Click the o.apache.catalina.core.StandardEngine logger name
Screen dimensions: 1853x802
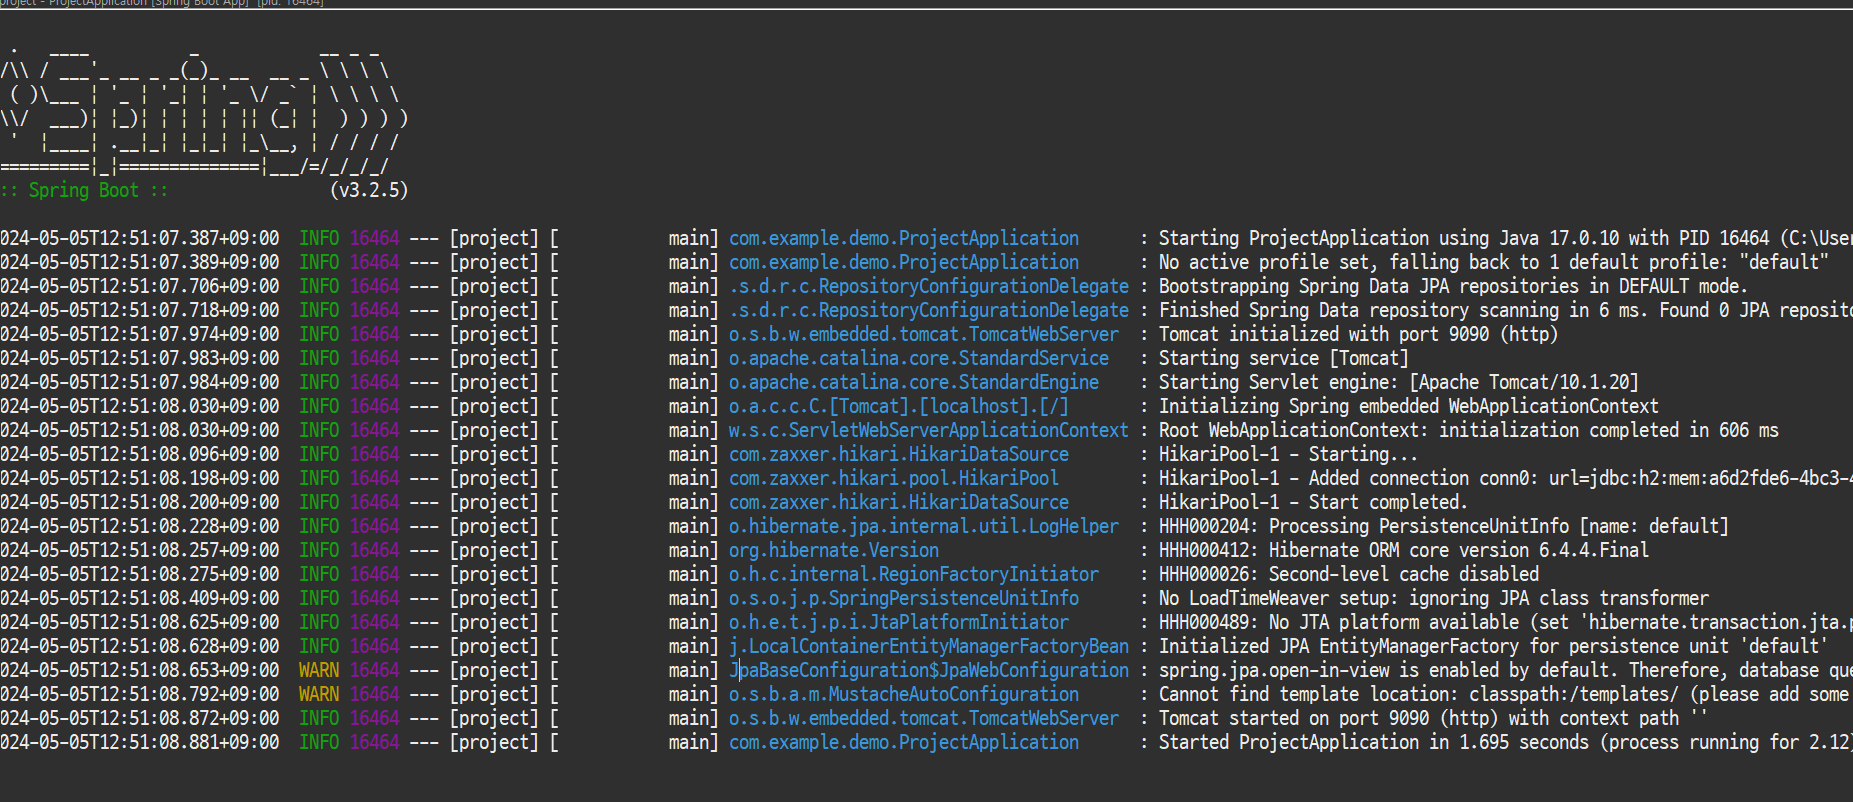click(x=913, y=382)
